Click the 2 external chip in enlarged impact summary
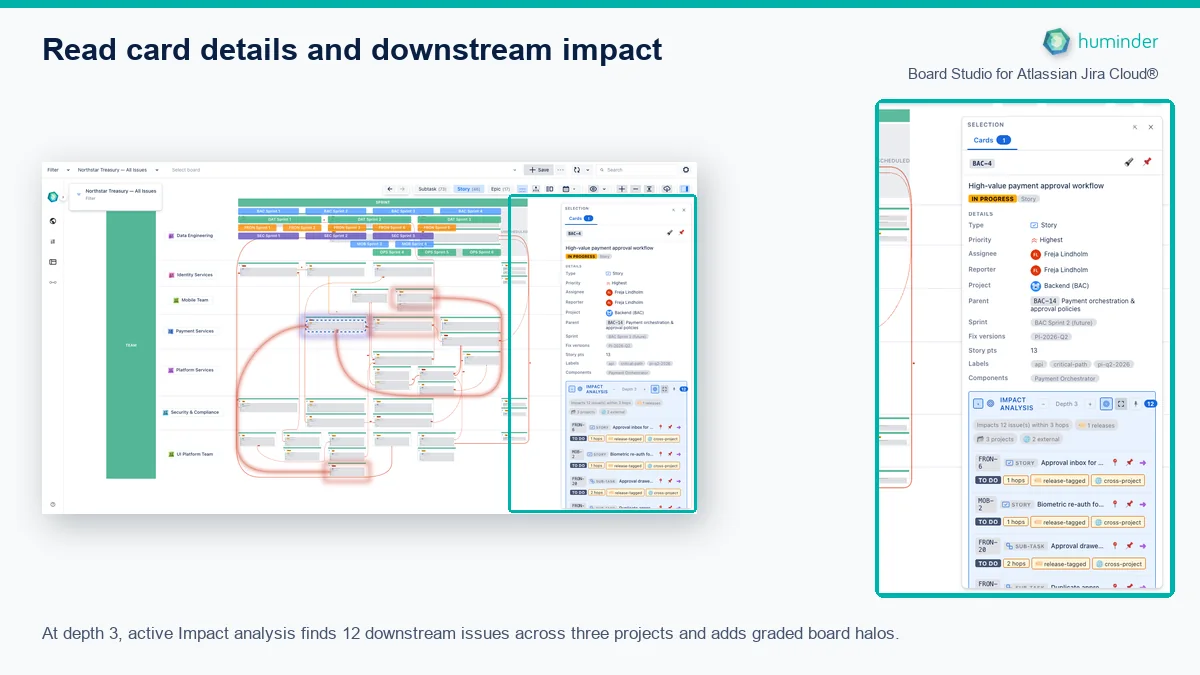Screen dimensions: 1200x675 point(1041,439)
